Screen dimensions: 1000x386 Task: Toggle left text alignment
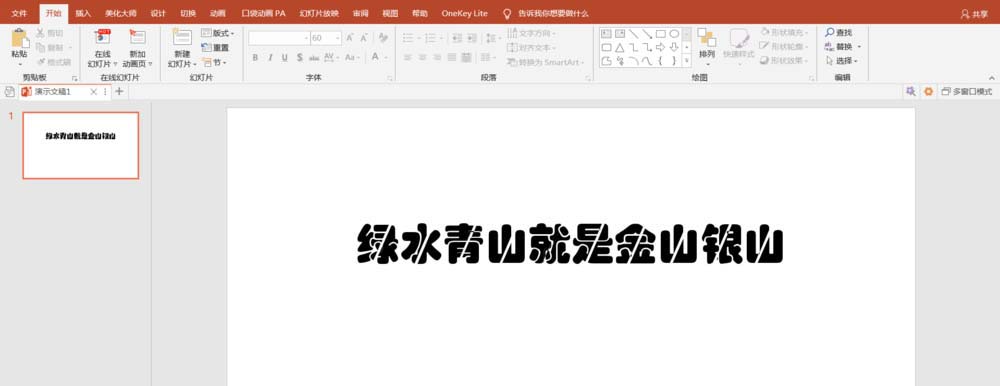pos(408,57)
